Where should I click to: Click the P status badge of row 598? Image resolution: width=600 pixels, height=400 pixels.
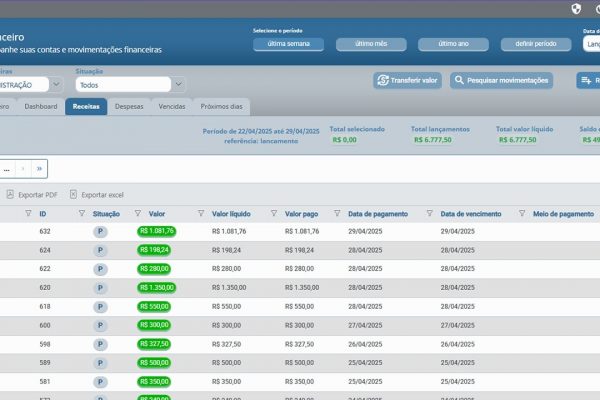[x=100, y=344]
